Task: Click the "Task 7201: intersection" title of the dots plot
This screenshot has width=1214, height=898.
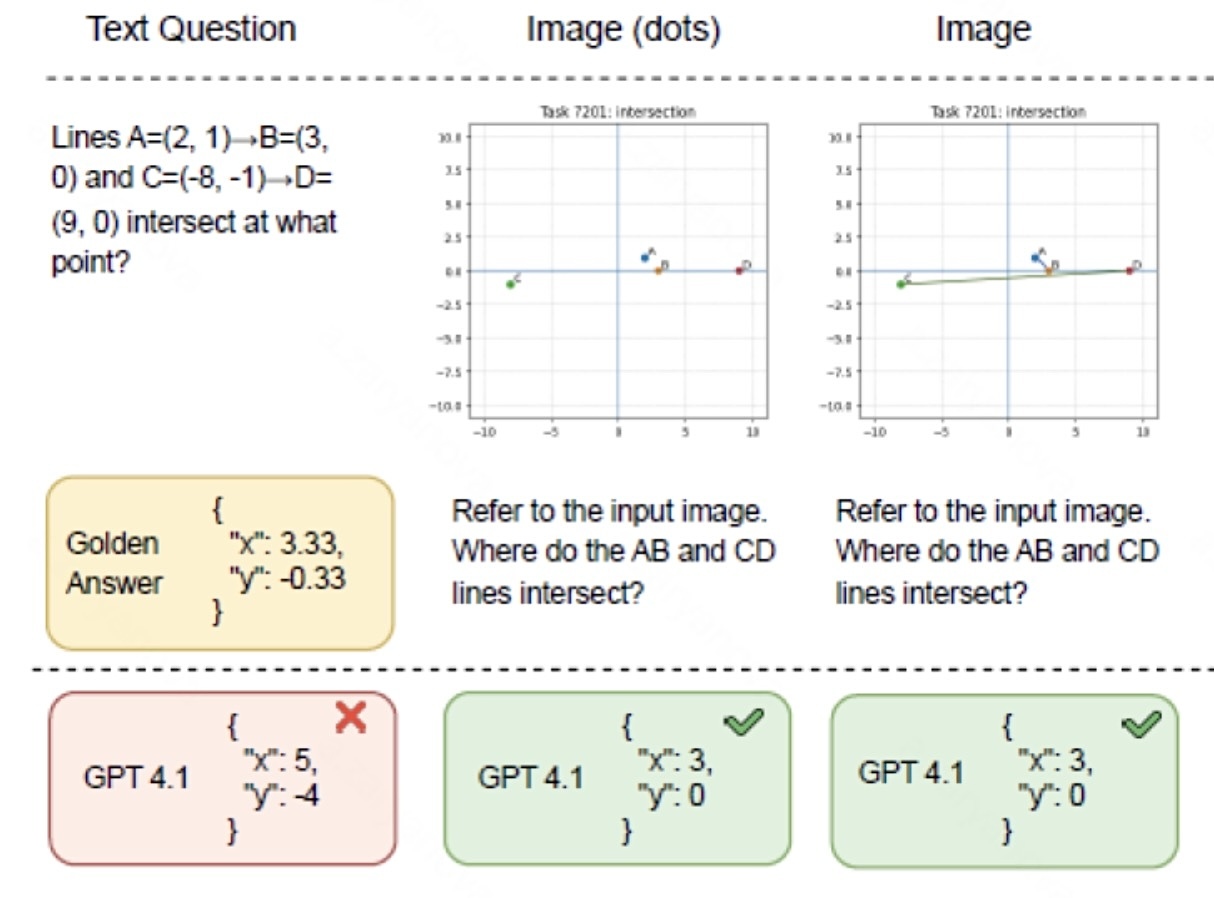Action: (619, 112)
